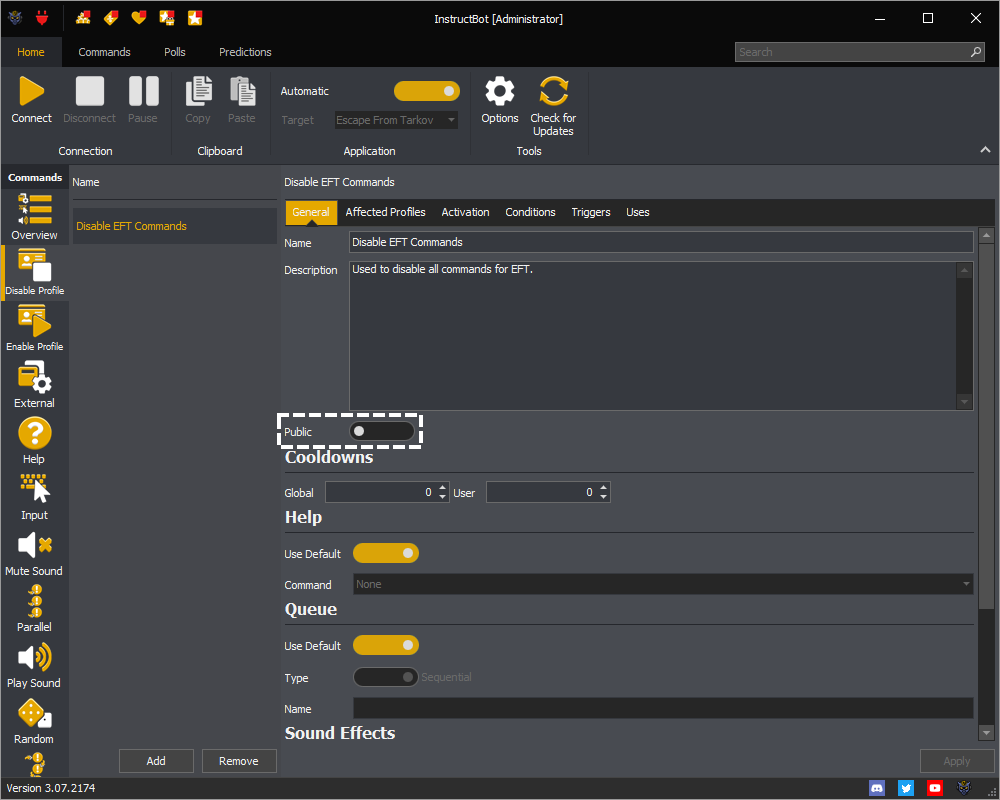Open the Overview command list icon
The width and height of the screenshot is (1000, 800).
point(34,209)
